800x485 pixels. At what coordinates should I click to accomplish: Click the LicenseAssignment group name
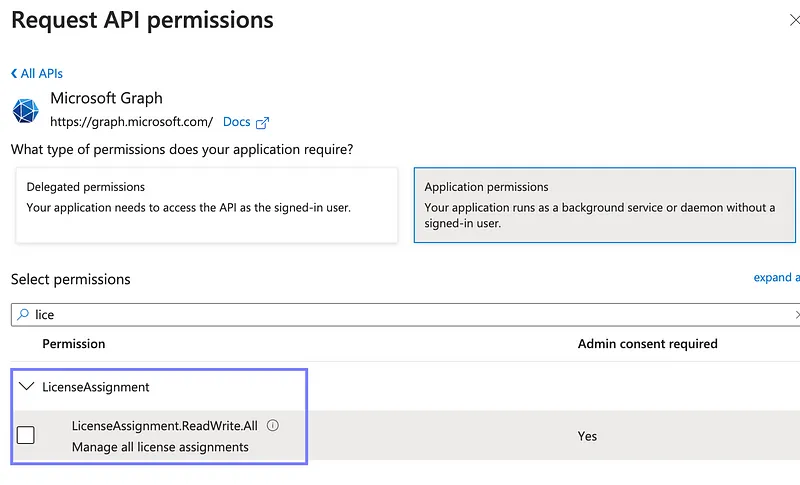tap(96, 386)
